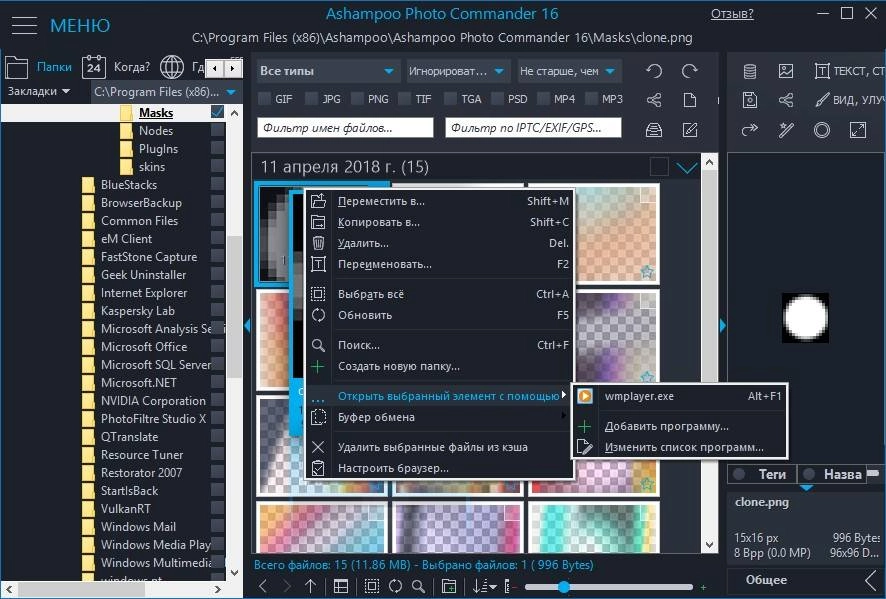Viewport: 886px width, 599px height.
Task: Click the plus icon to enlarge thumbnails
Action: tap(703, 587)
